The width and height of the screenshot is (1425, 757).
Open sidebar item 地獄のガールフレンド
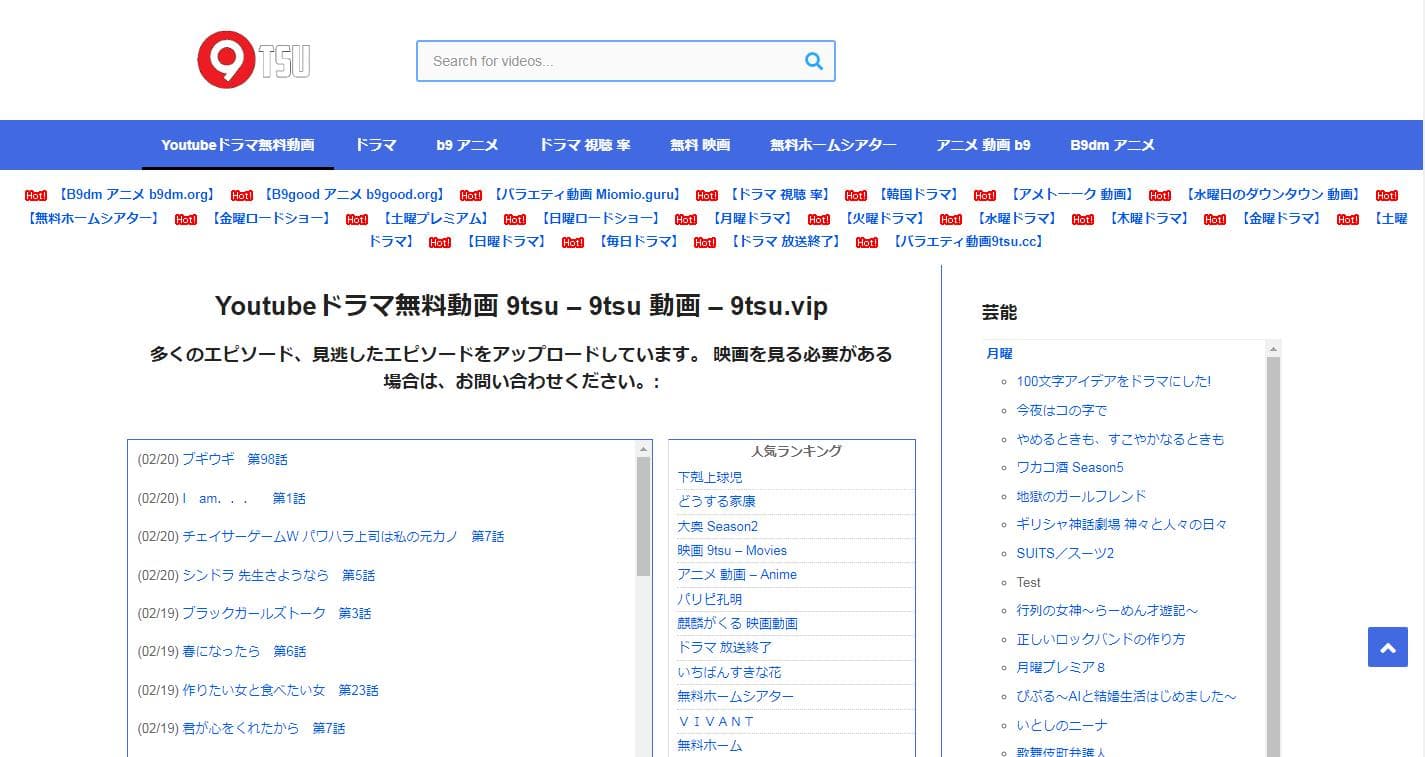coord(1081,496)
